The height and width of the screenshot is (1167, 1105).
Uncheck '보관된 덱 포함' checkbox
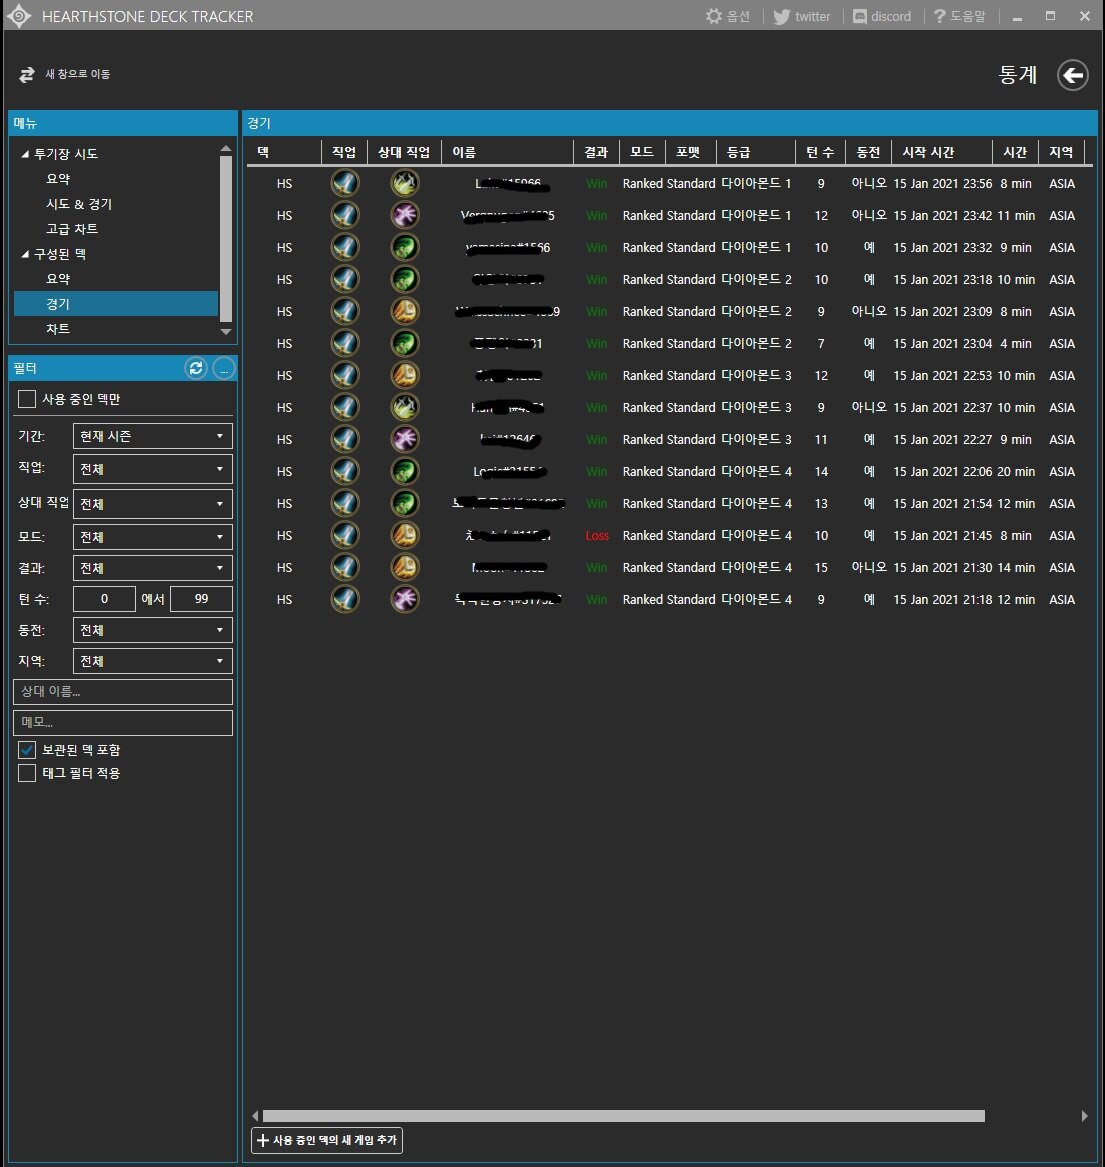pyautogui.click(x=27, y=749)
